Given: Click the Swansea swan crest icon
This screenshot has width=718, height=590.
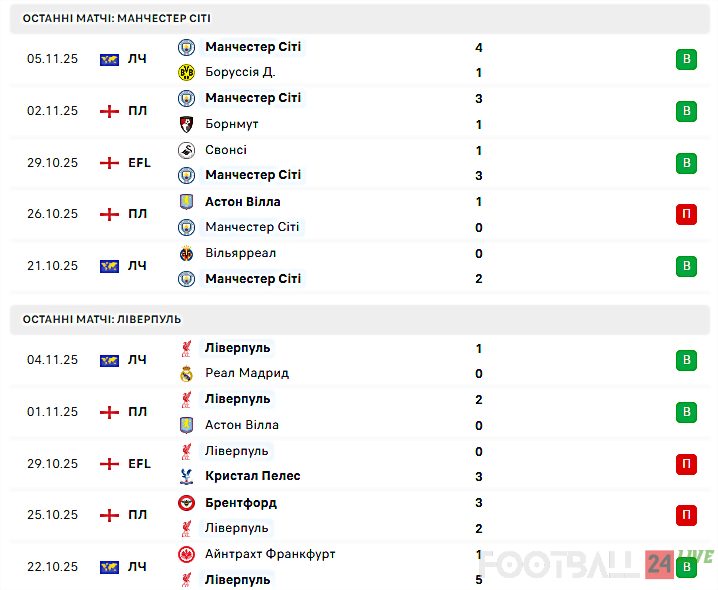Looking at the screenshot, I should [x=186, y=150].
